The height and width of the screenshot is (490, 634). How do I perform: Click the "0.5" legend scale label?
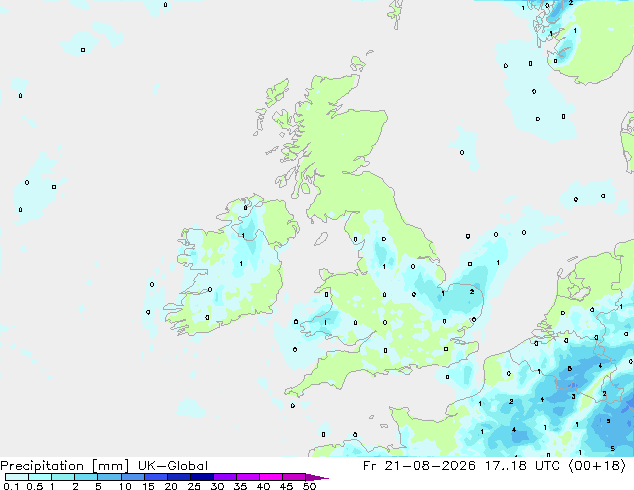(35, 486)
